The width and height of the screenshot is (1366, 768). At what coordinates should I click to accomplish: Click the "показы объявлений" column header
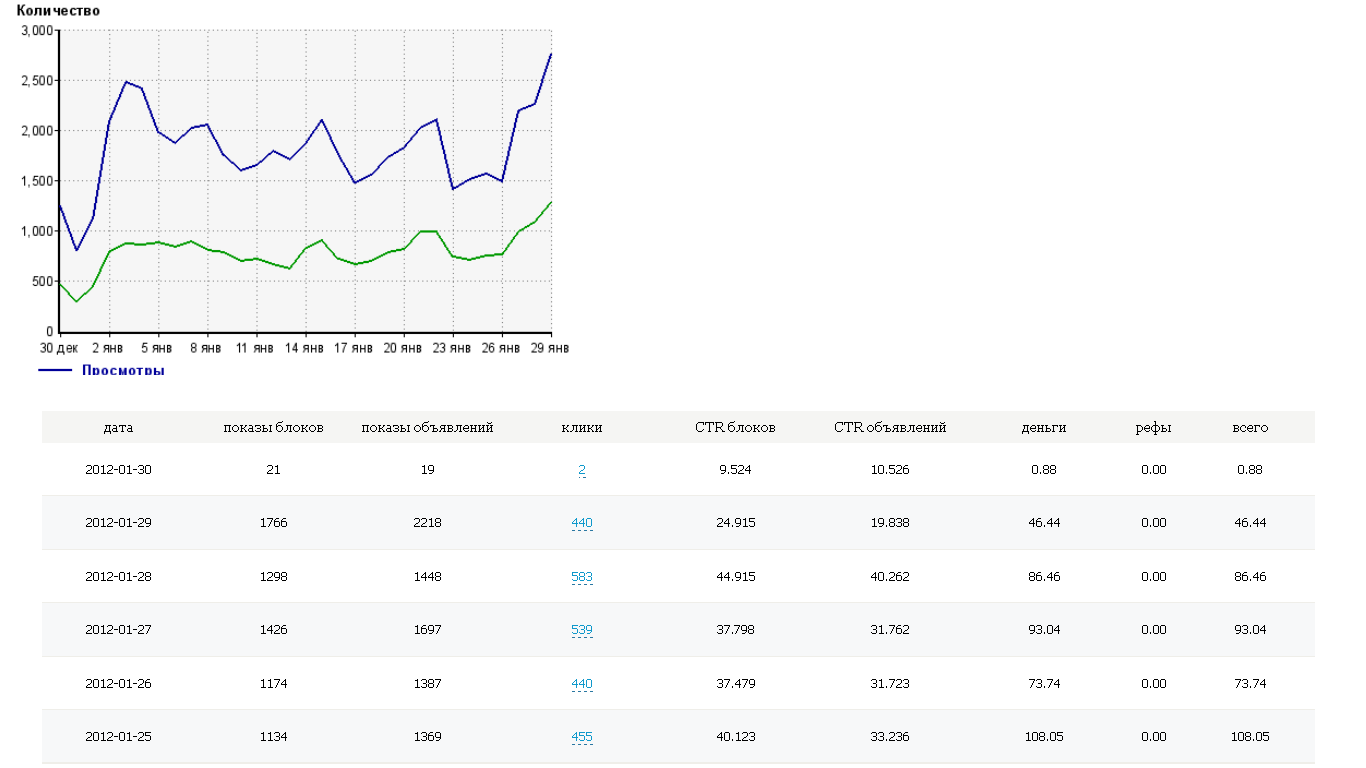[427, 427]
